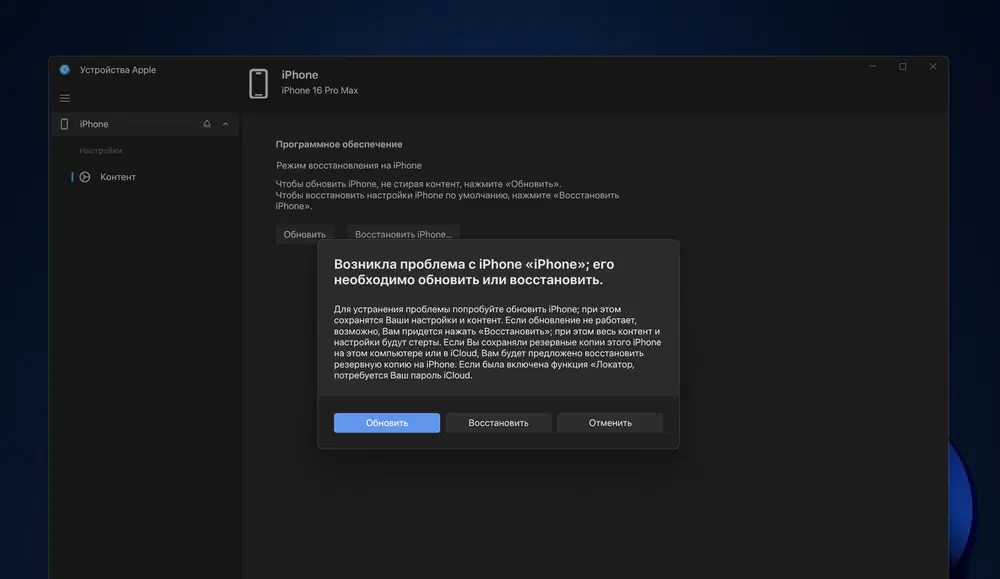1000x579 pixels.
Task: Eject the iPhone using the eject icon
Action: tap(207, 124)
